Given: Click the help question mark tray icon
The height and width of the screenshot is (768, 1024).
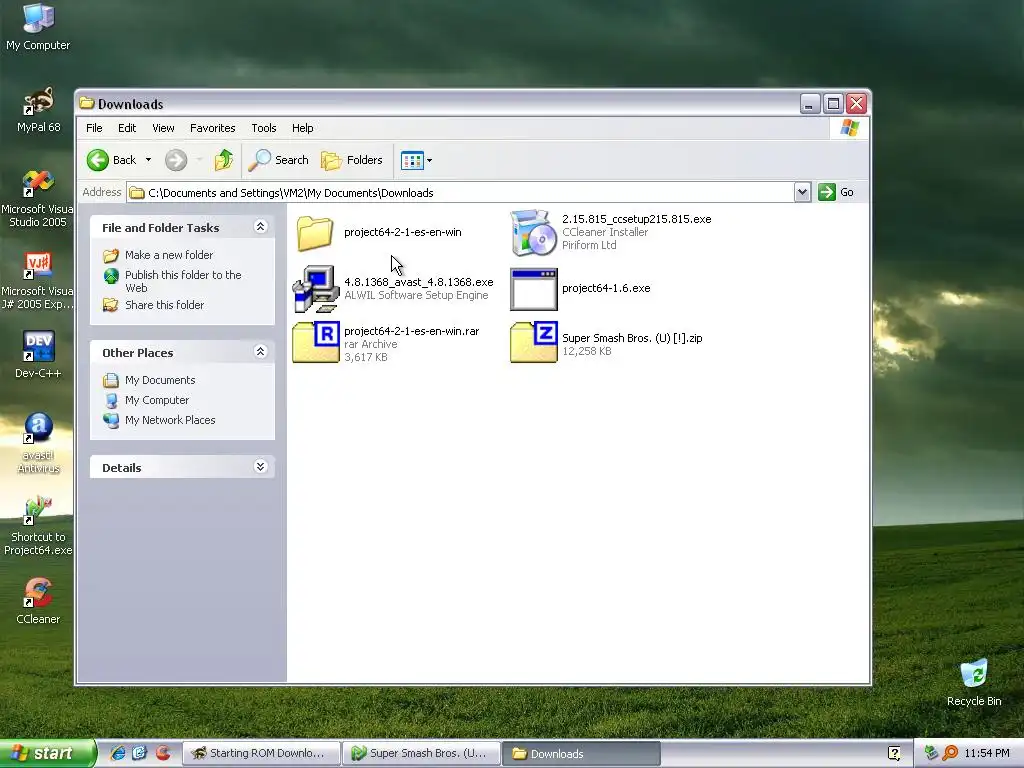Looking at the screenshot, I should 894,753.
